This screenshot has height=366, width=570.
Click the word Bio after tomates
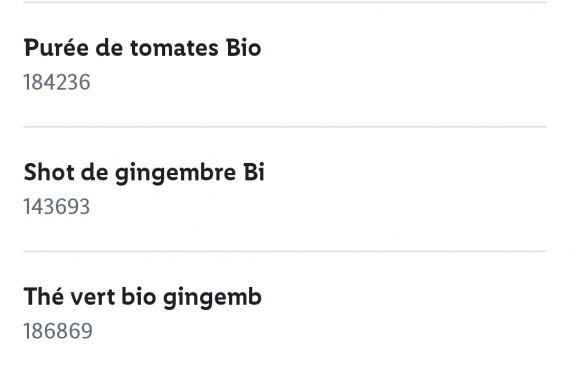pos(244,48)
